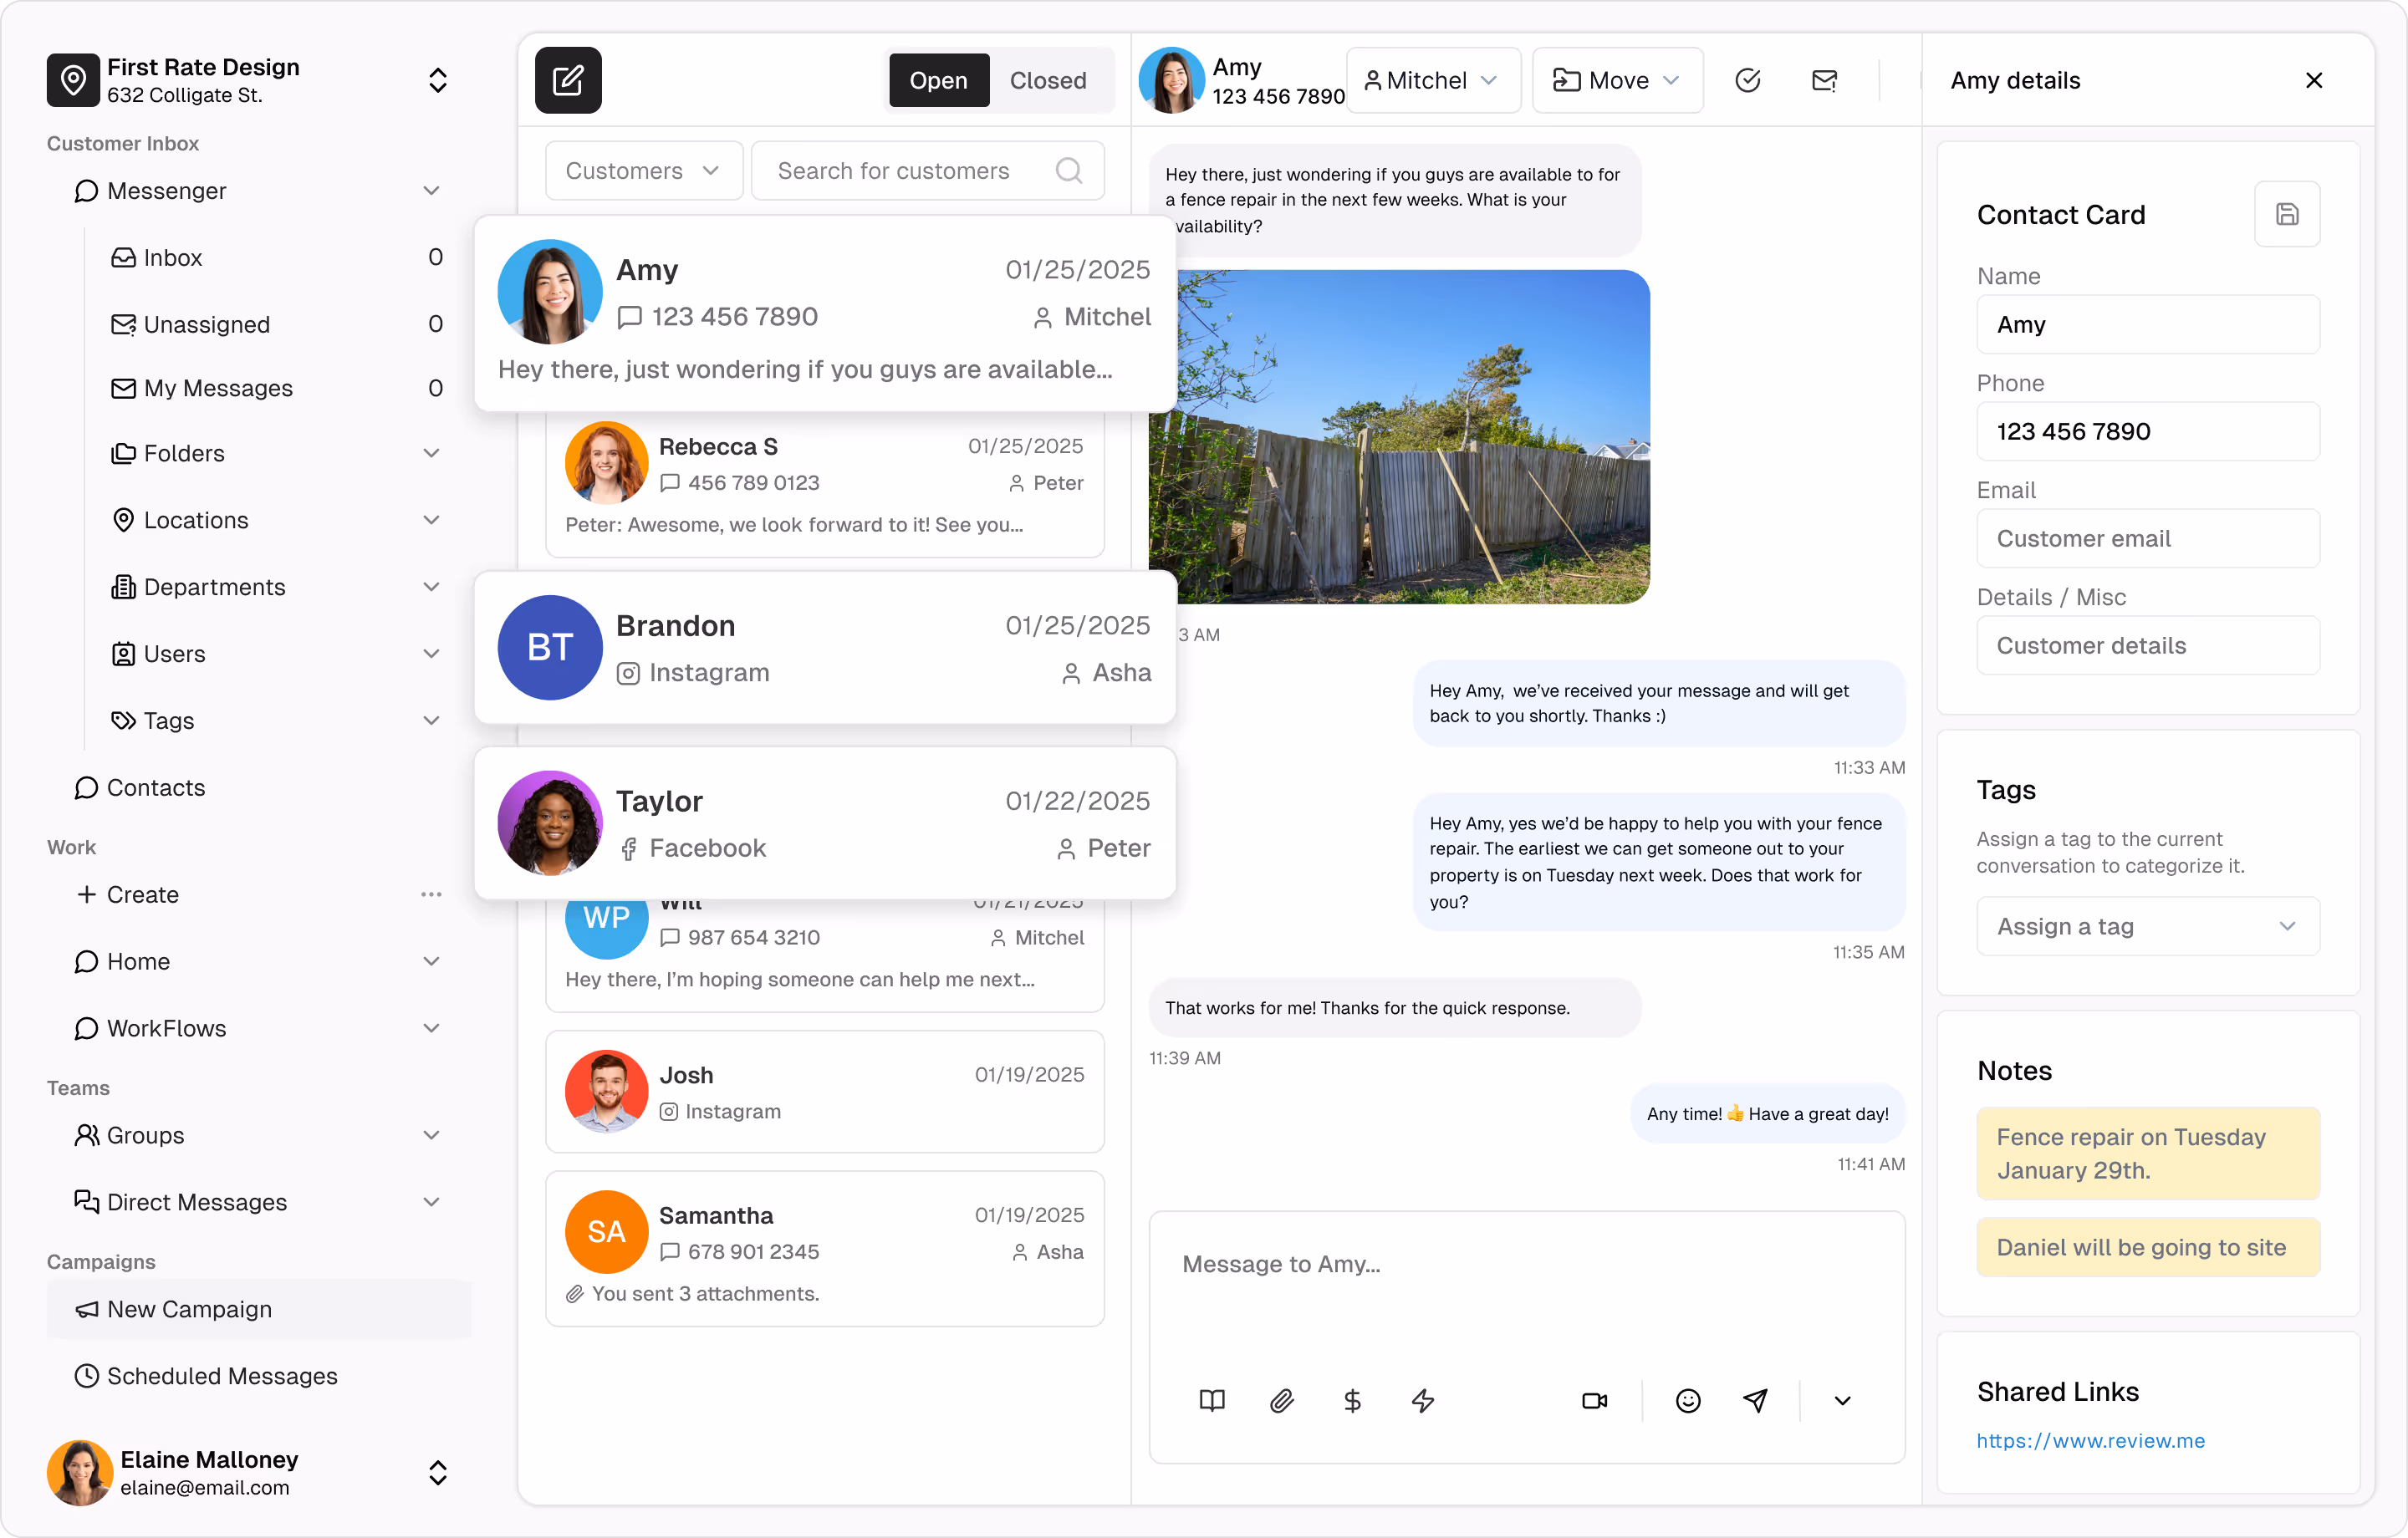The height and width of the screenshot is (1538, 2408).
Task: Open Brandon's Instagram conversation
Action: pyautogui.click(x=824, y=647)
